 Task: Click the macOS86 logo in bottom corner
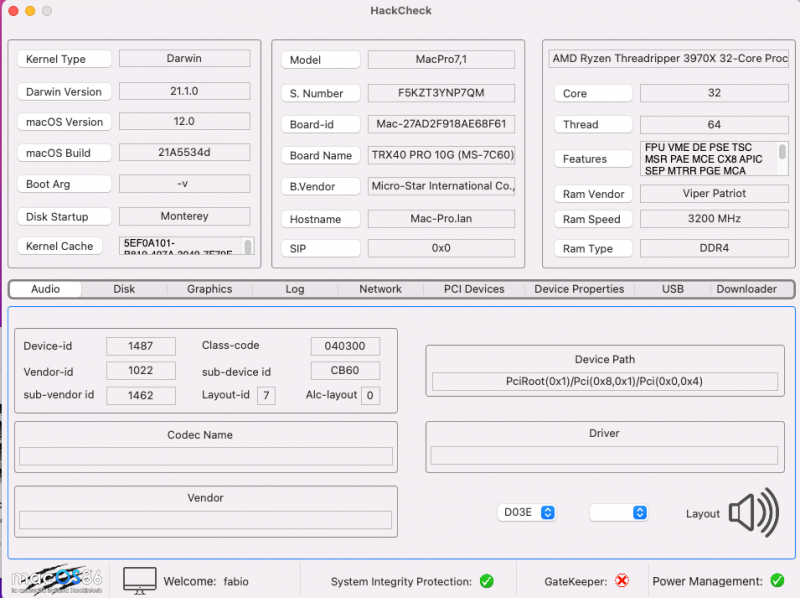pos(56,579)
